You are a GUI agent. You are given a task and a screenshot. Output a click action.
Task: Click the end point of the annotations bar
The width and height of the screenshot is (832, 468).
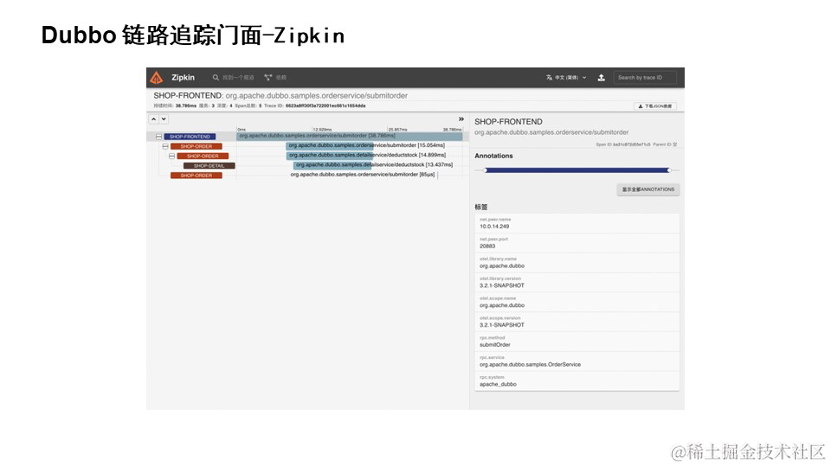(x=669, y=170)
